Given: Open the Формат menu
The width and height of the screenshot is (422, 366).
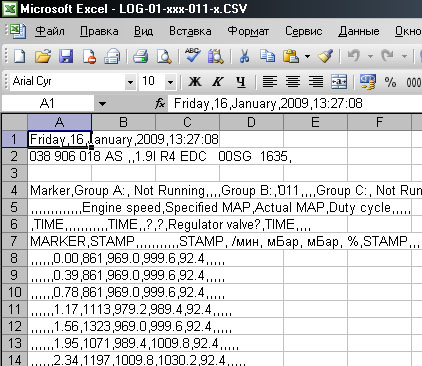Looking at the screenshot, I should [x=248, y=31].
